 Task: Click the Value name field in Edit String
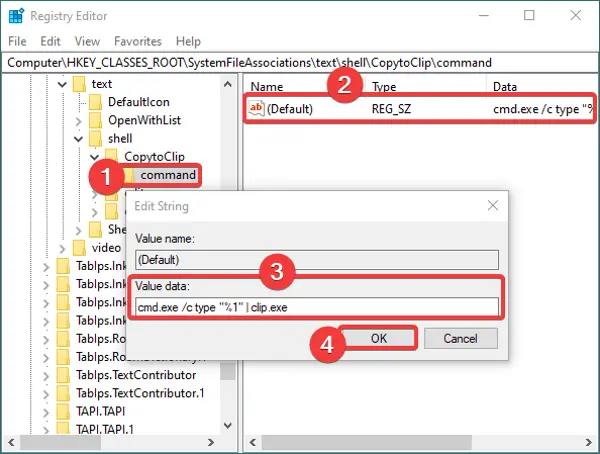[x=317, y=260]
